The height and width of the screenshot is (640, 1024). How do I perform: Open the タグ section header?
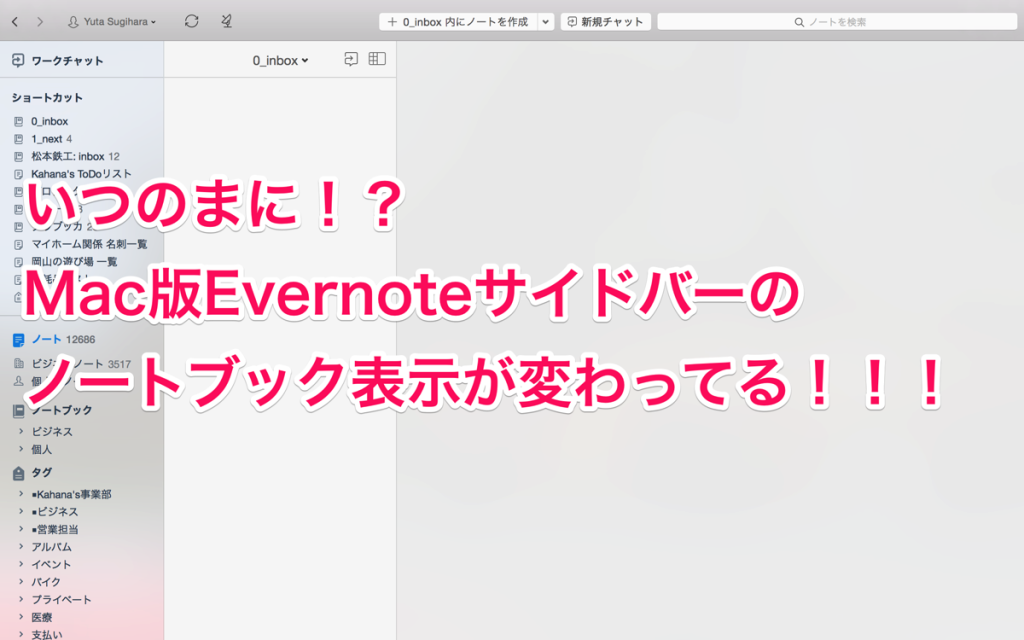42,472
